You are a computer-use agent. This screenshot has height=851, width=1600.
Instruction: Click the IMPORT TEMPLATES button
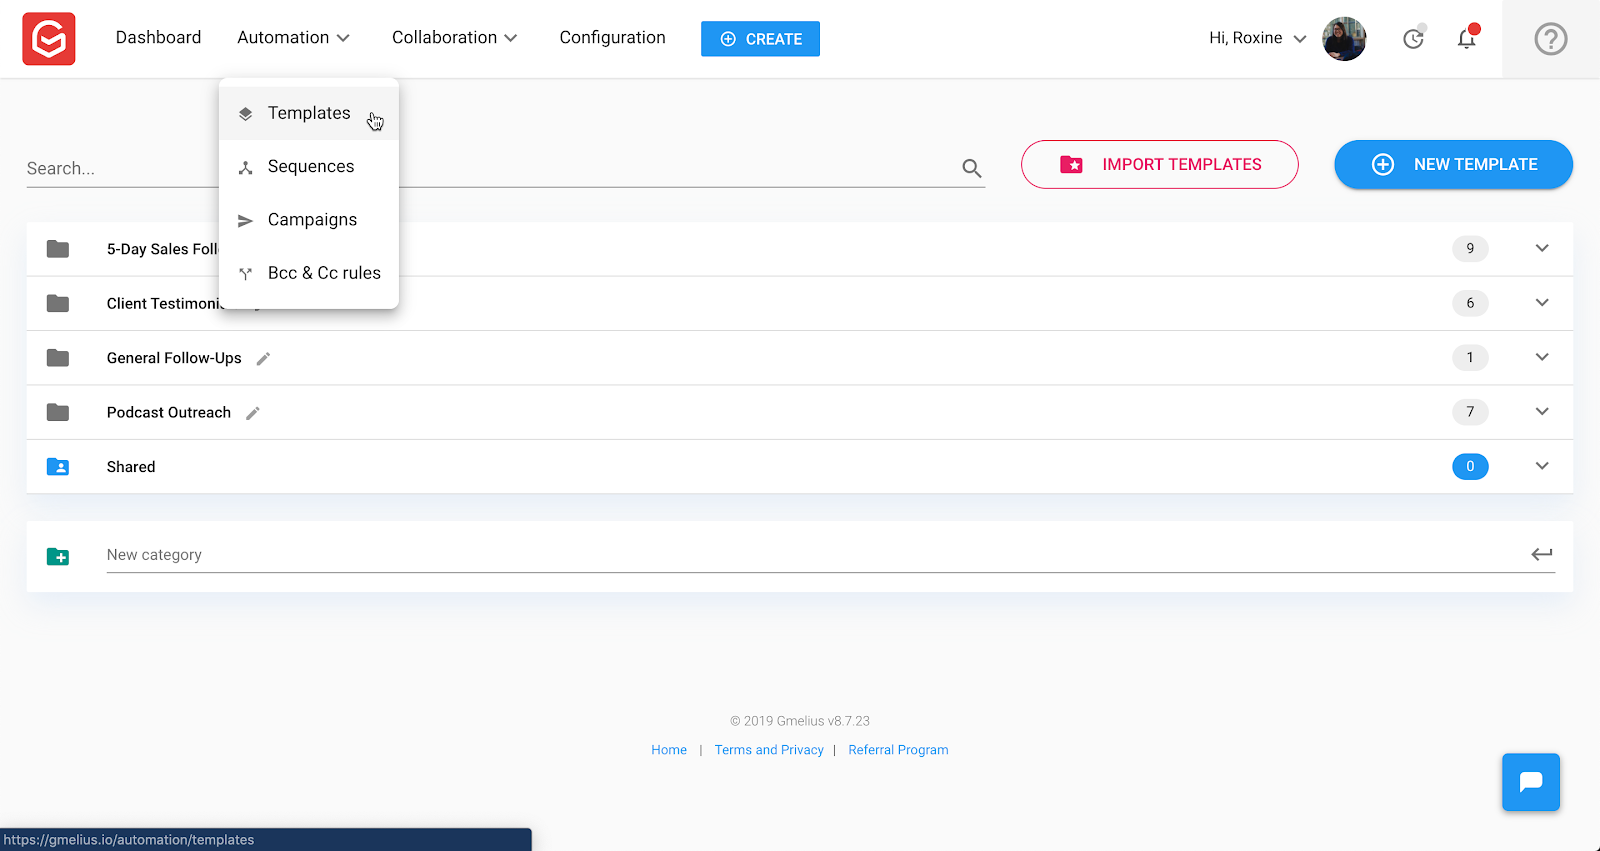pos(1160,164)
